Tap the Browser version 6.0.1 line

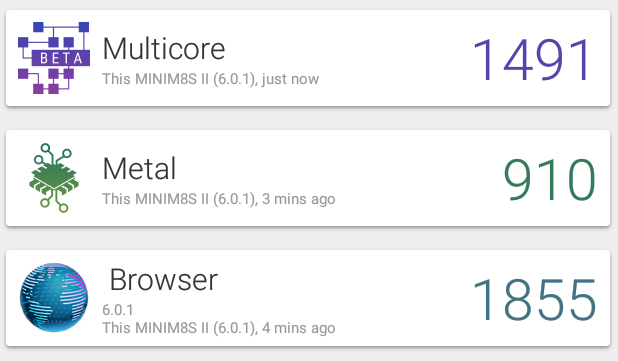point(117,310)
